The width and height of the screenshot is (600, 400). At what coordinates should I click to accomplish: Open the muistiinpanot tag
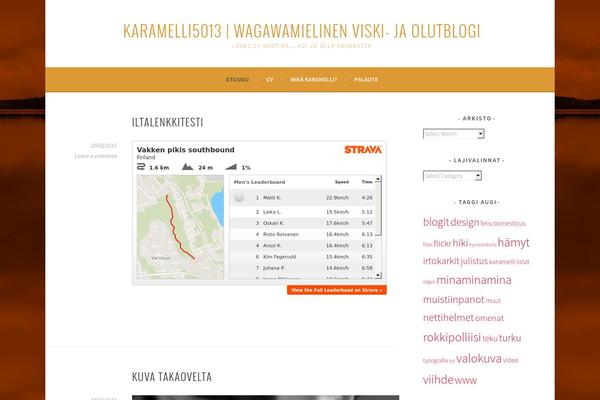(x=453, y=300)
